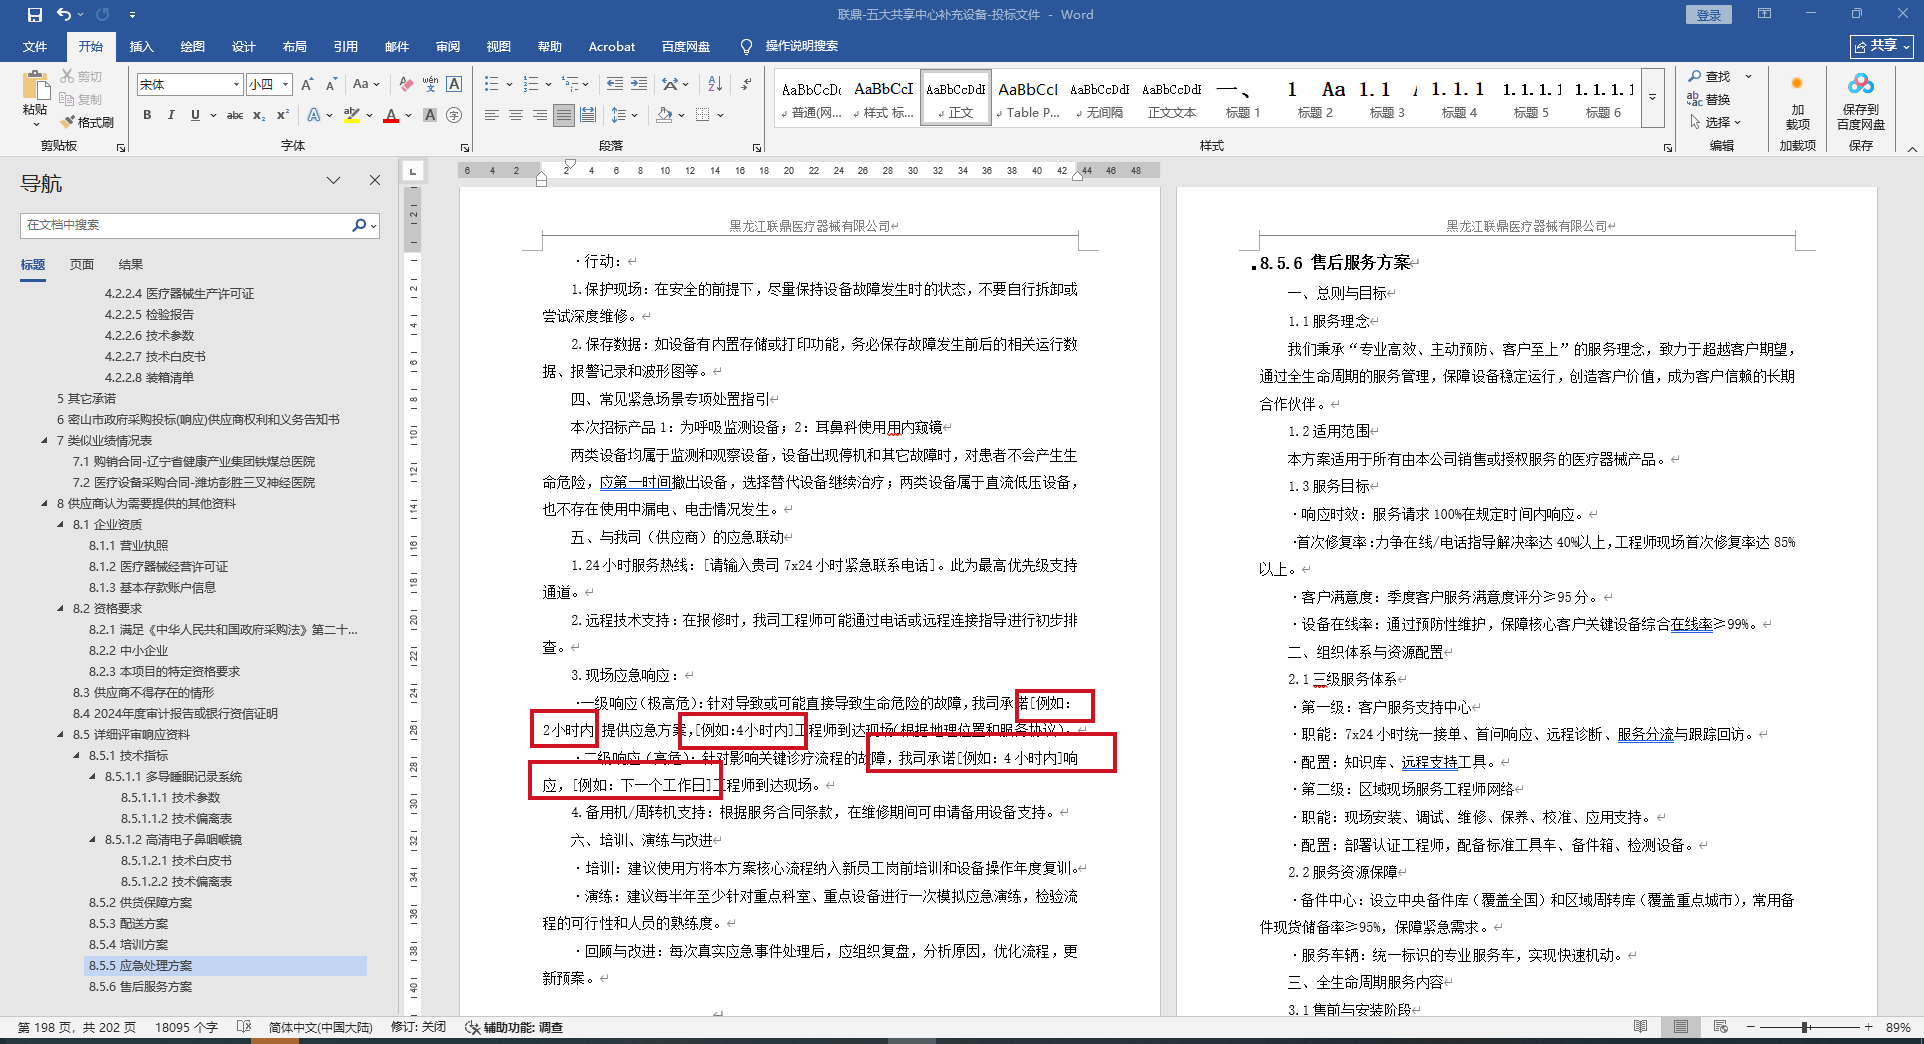Click the 登录 sign-in button

click(1709, 15)
